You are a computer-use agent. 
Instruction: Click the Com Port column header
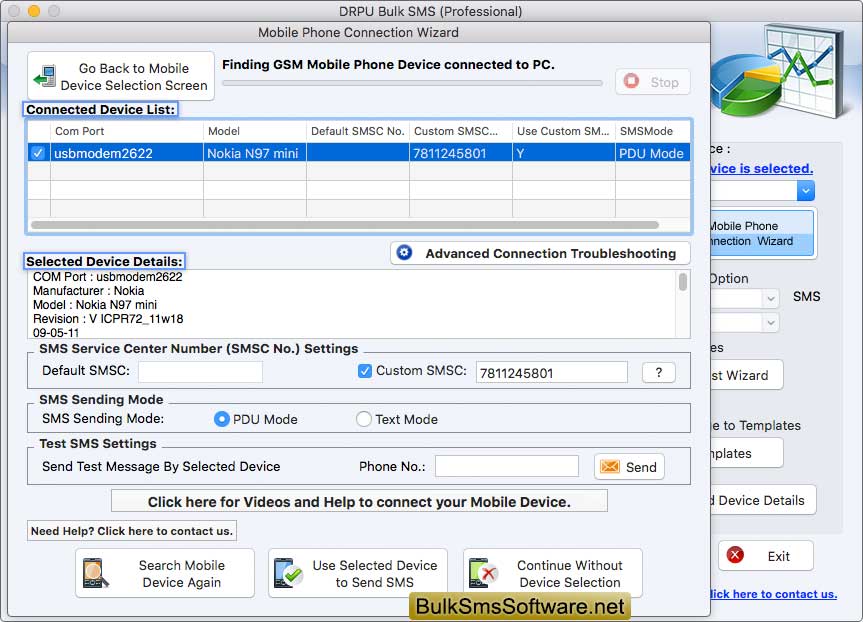click(x=127, y=131)
